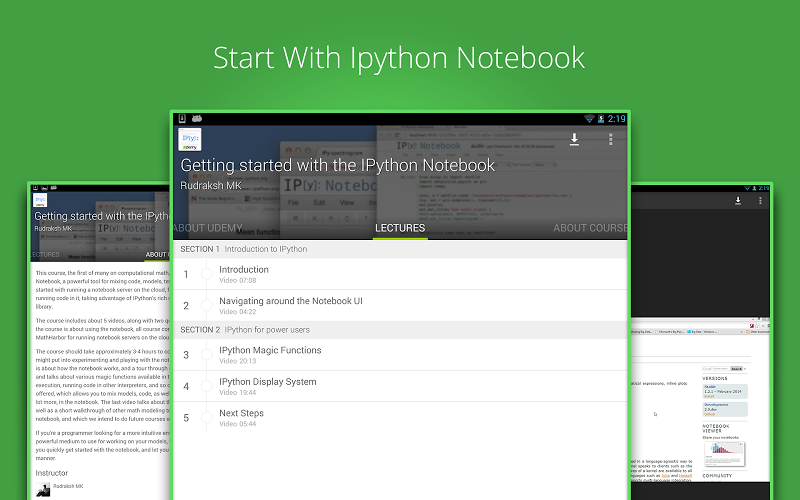
Task: Select progress circle for Navigating lecture
Action: [207, 306]
